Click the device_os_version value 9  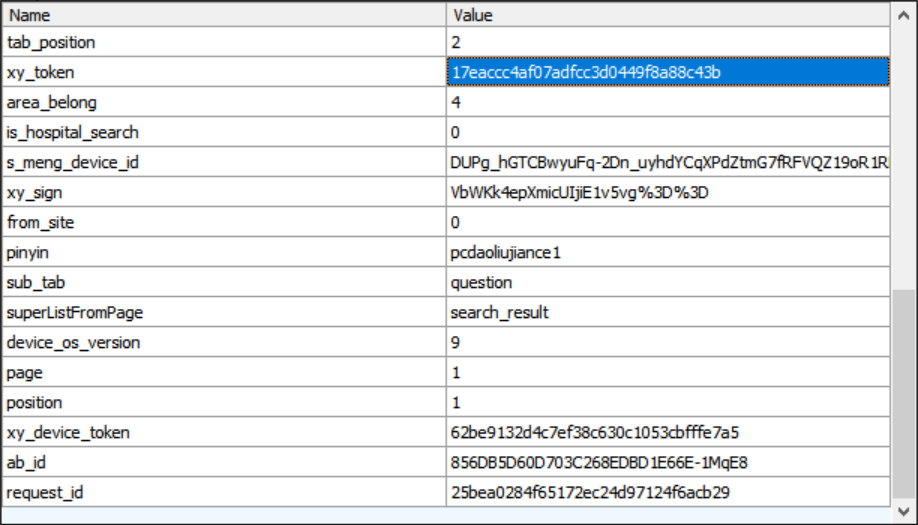(668, 342)
